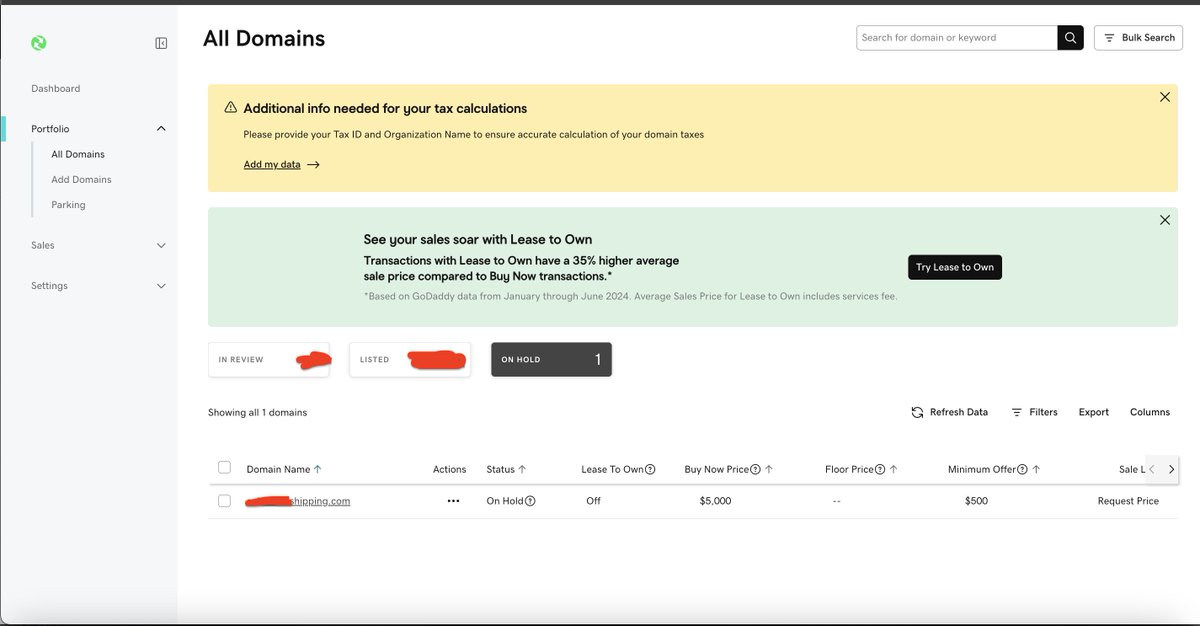The image size is (1200, 626).
Task: Open the Columns options
Action: 1150,413
